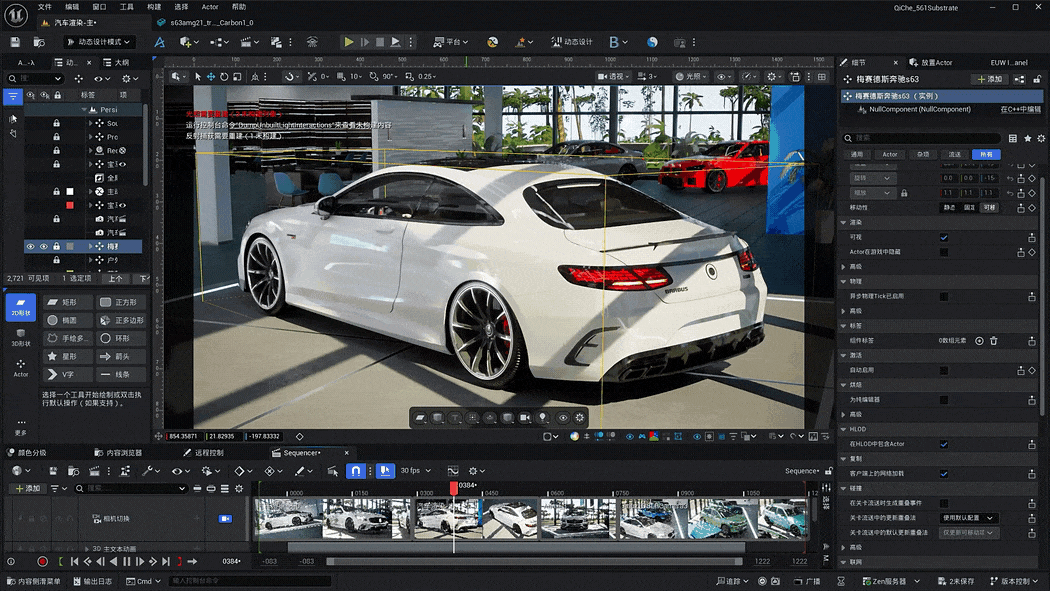Screen dimensions: 1050x591
Task: Choose the 线条 line shape tool
Action: 121,375
